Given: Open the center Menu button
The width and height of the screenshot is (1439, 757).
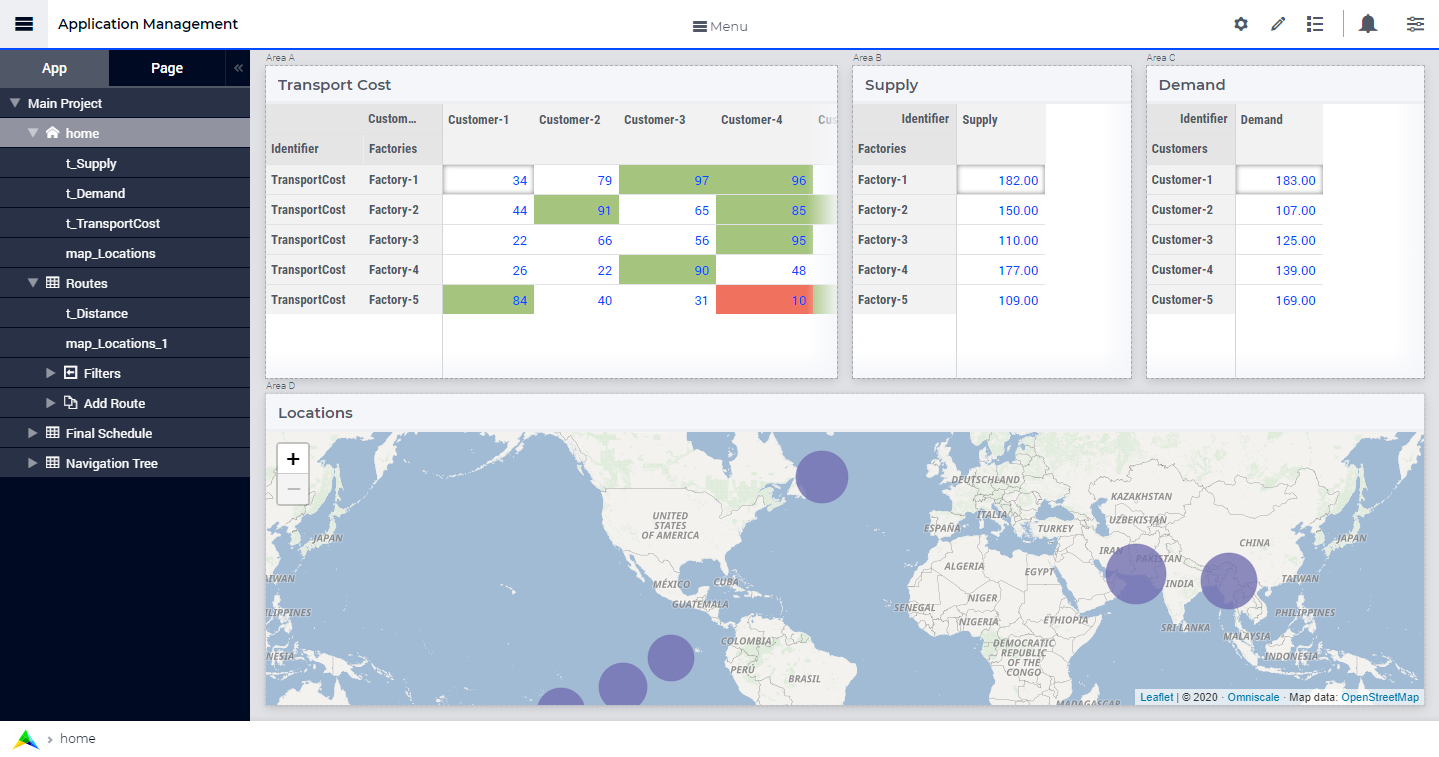Looking at the screenshot, I should tap(720, 26).
